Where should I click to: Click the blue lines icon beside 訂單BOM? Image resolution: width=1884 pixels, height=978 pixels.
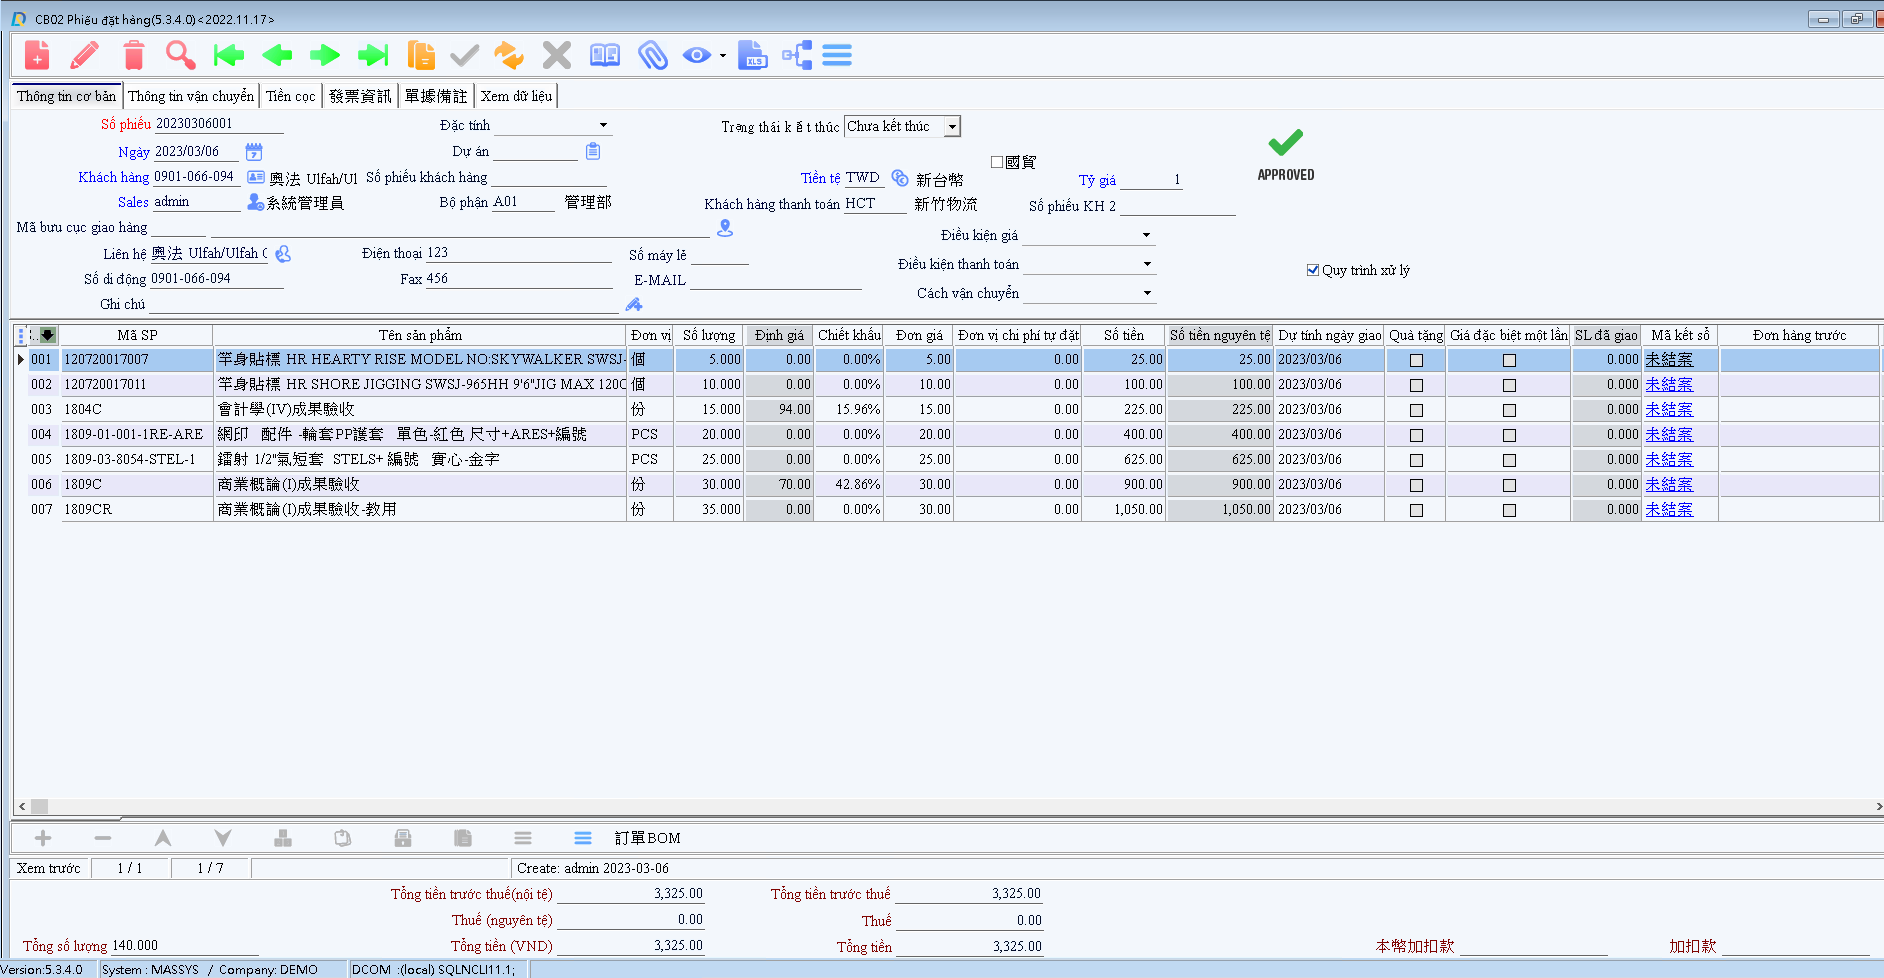pyautogui.click(x=583, y=838)
